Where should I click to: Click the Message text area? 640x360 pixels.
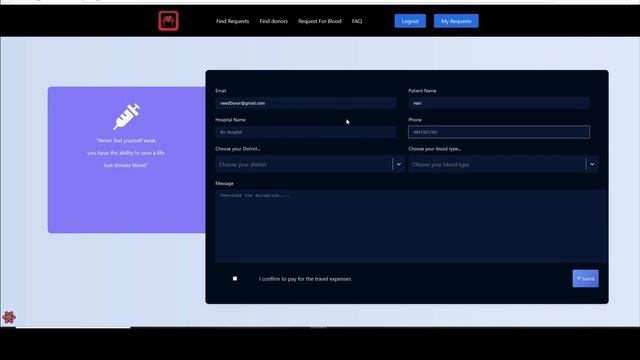(x=411, y=226)
